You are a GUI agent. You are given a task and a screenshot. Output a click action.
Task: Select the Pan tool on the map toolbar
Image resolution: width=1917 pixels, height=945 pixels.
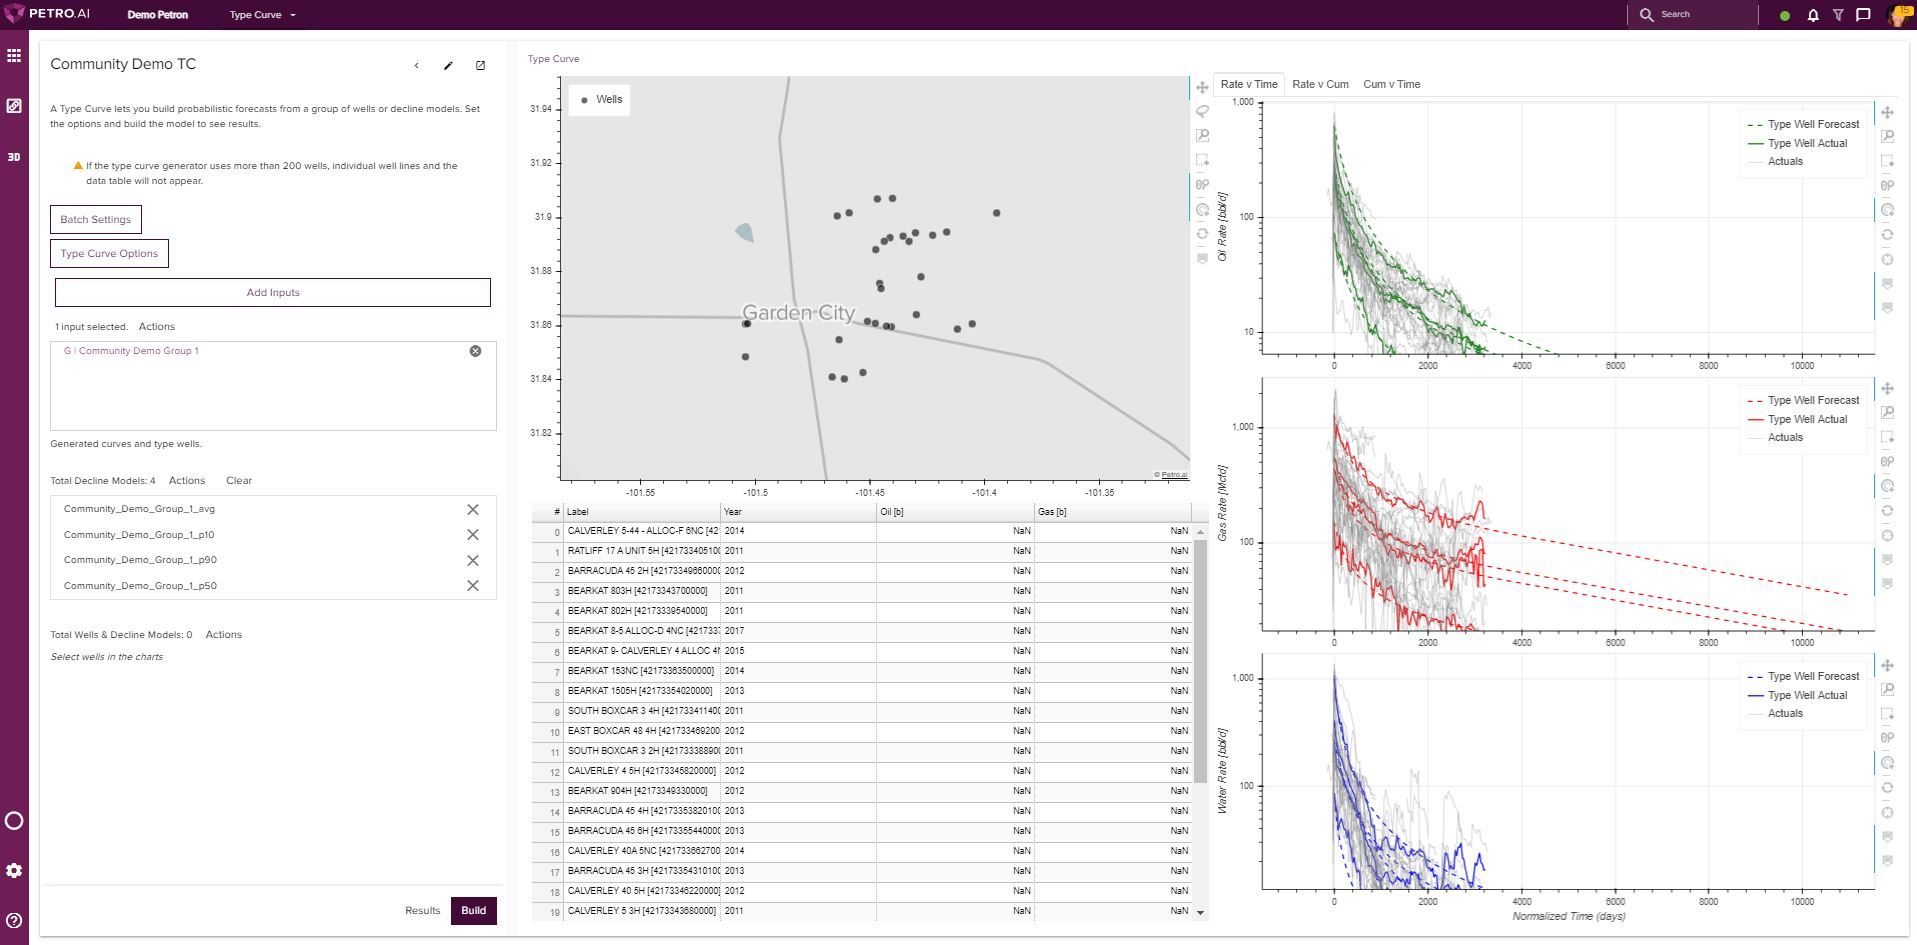click(1202, 88)
